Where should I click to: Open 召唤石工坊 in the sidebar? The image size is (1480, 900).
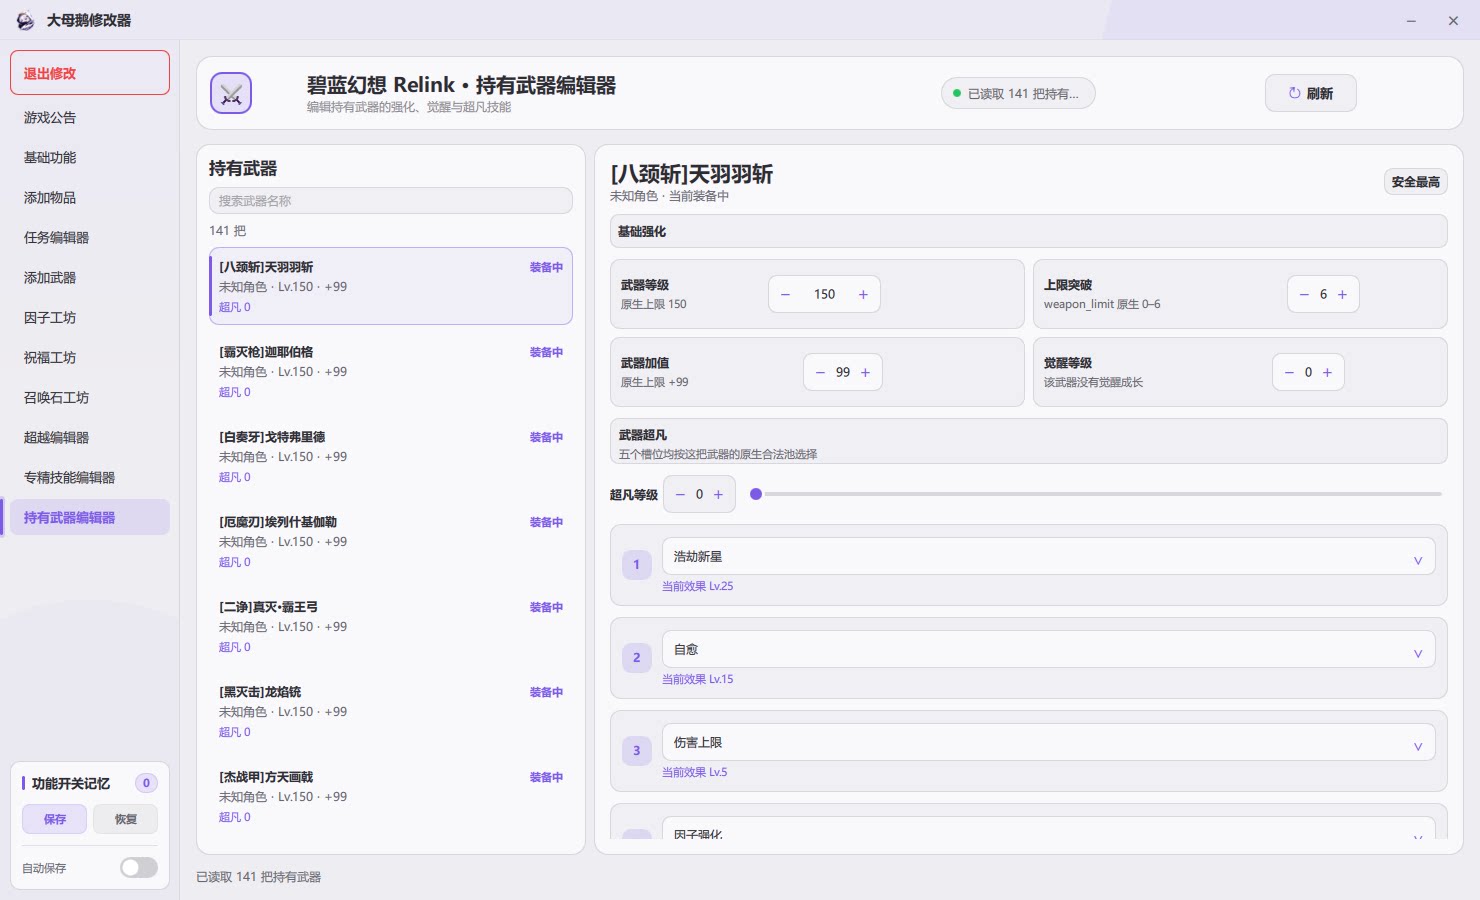click(x=90, y=397)
